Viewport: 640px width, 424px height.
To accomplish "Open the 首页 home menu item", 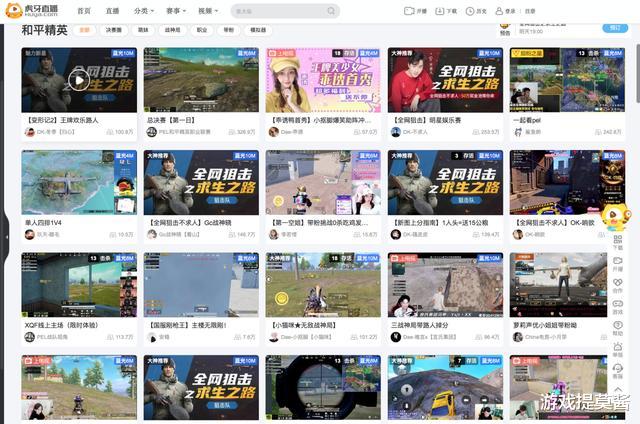I will (x=84, y=11).
